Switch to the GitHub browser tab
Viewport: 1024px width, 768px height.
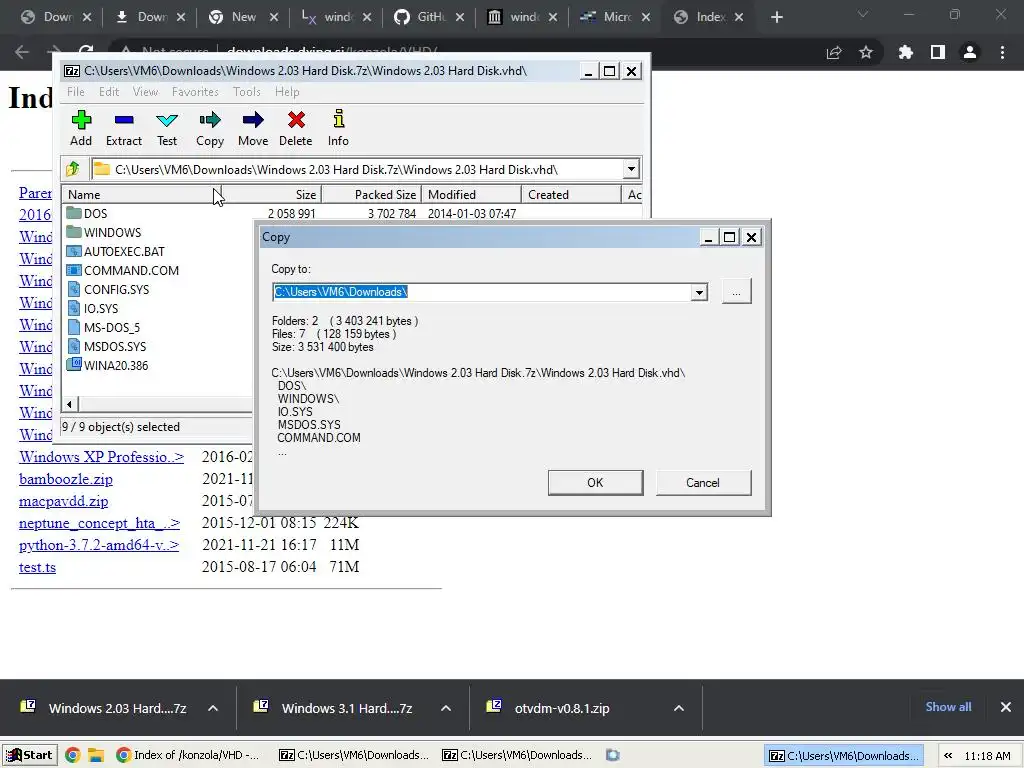coord(428,17)
